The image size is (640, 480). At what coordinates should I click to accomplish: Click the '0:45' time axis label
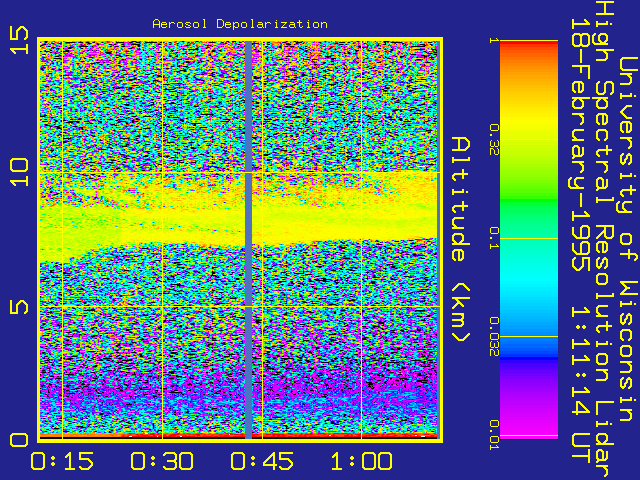262,462
